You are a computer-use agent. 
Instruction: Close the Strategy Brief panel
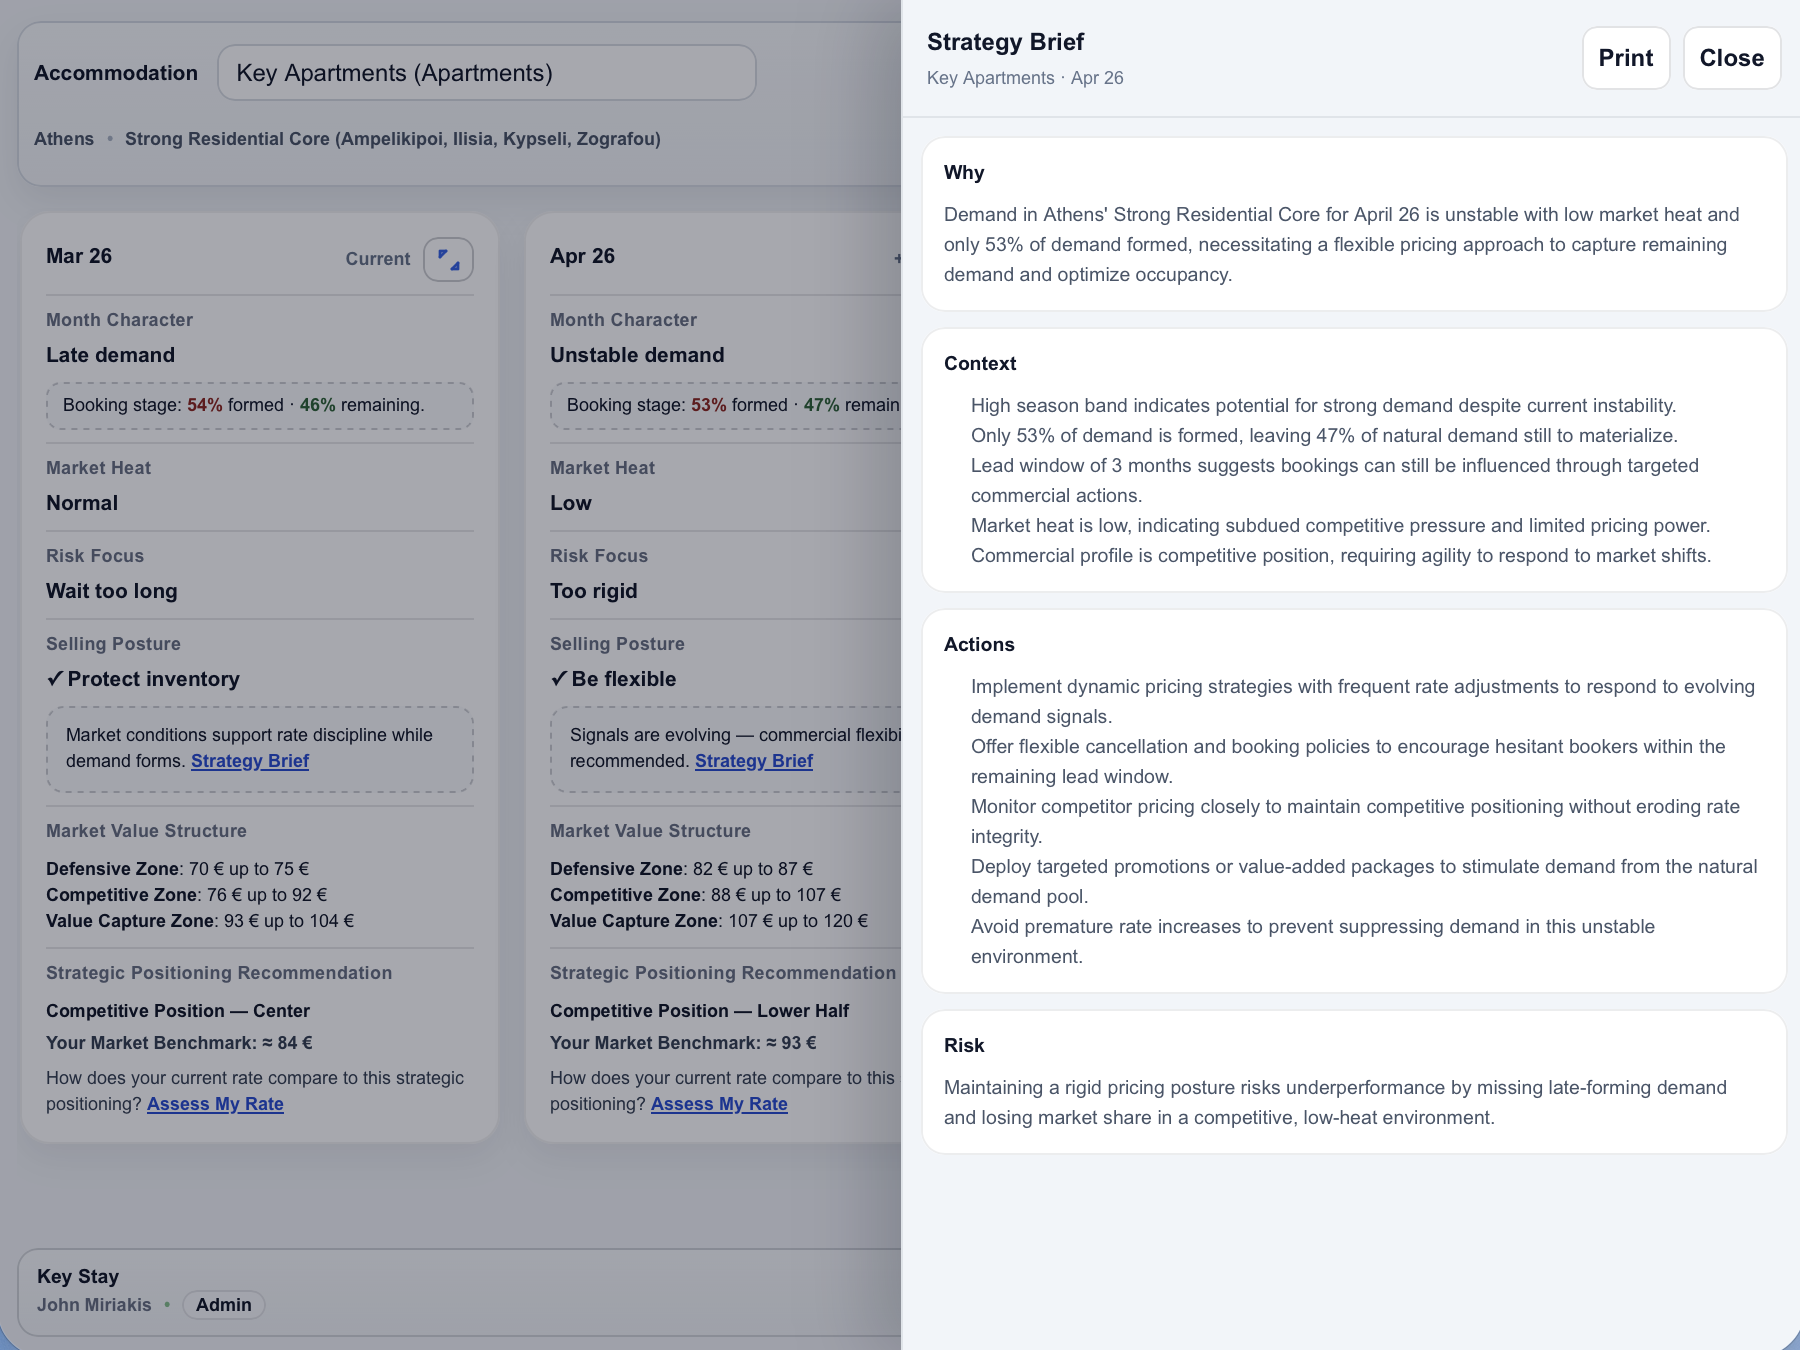tap(1731, 58)
